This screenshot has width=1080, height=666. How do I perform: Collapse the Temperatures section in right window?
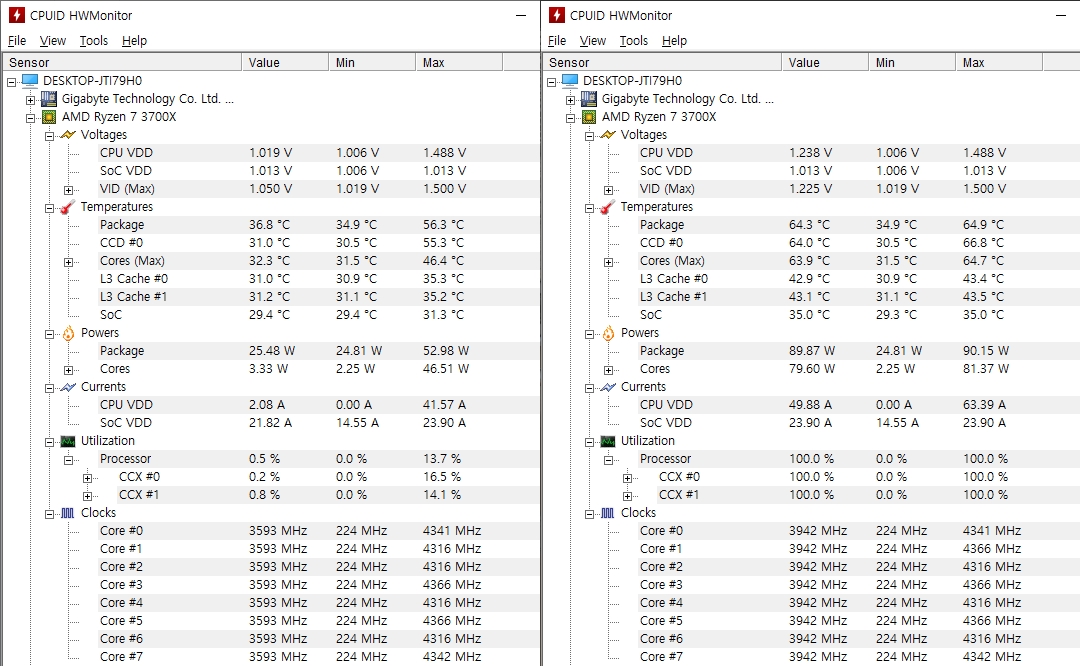[590, 208]
